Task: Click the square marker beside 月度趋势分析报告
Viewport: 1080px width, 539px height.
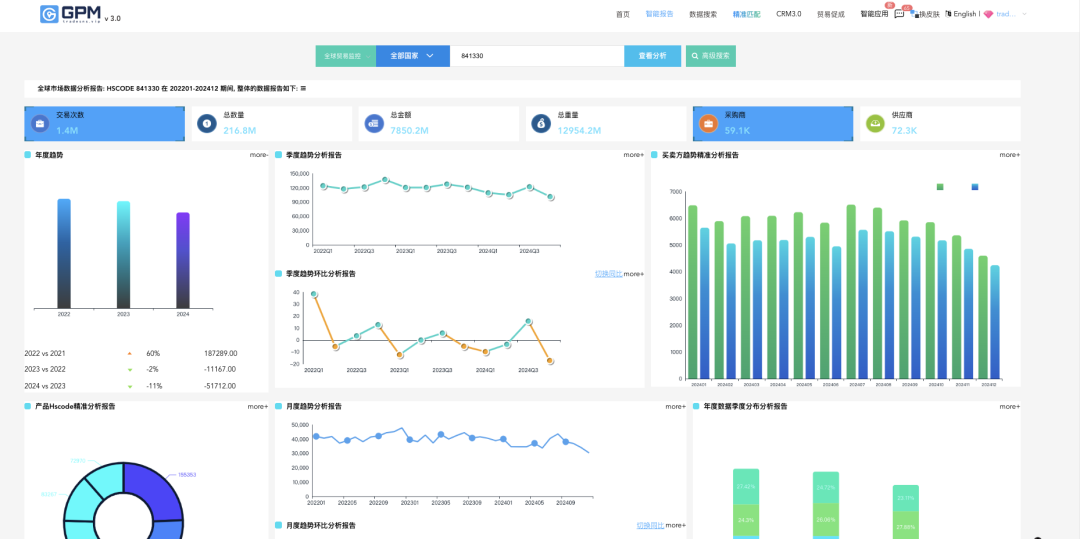Action: point(278,406)
